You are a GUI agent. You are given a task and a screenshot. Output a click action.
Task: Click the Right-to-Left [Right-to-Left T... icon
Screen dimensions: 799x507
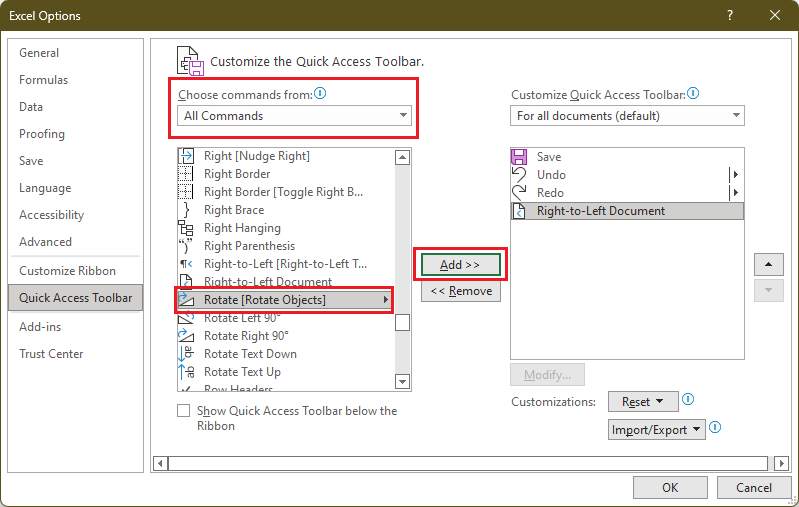pyautogui.click(x=186, y=264)
